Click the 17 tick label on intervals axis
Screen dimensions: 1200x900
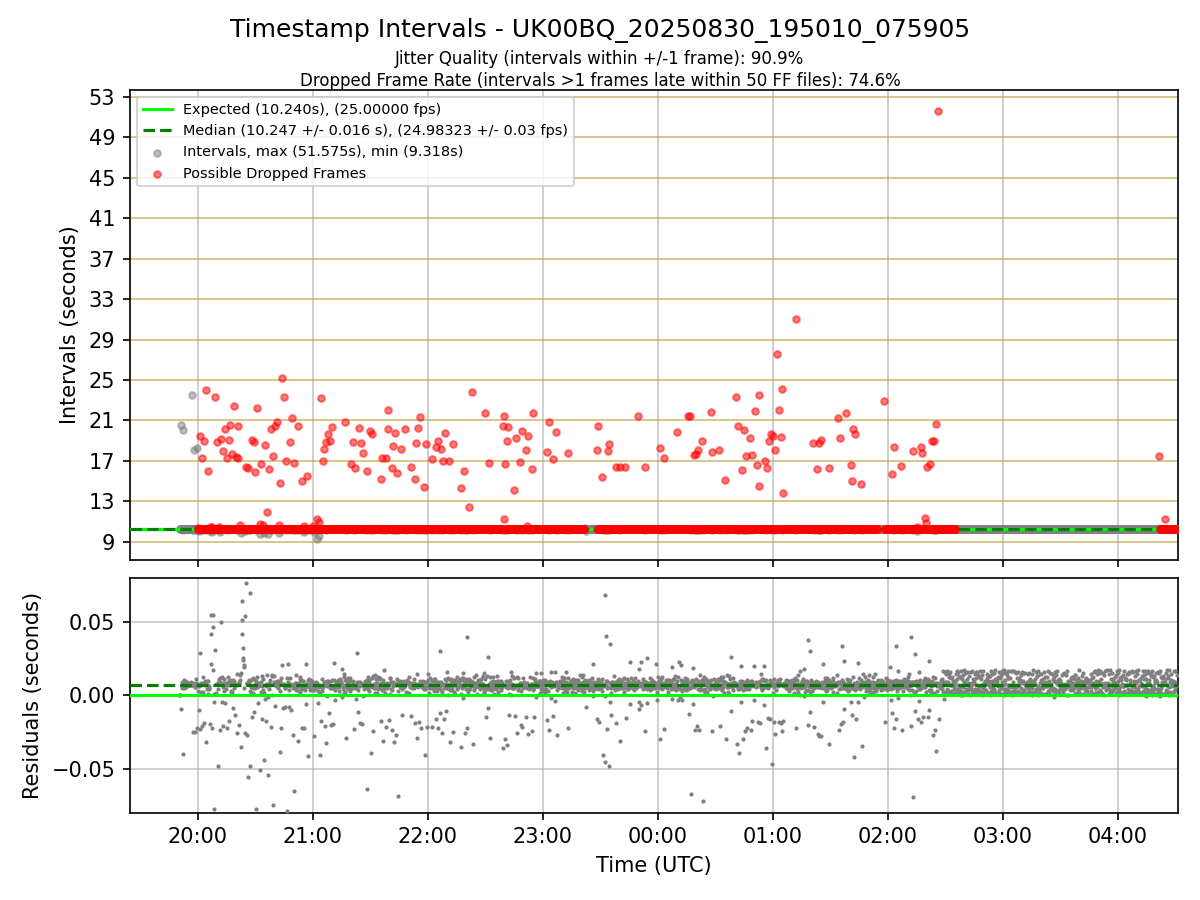pyautogui.click(x=101, y=461)
